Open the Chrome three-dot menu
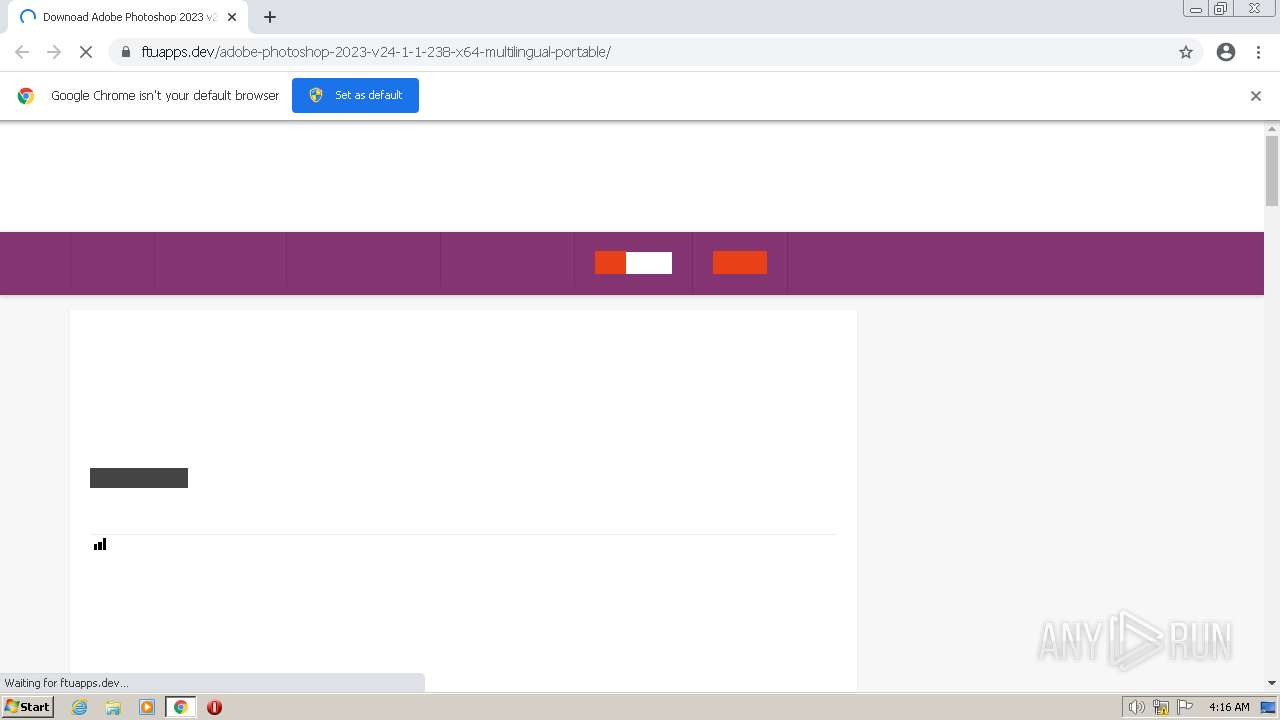Screen dimensions: 1280x720 [1259, 52]
